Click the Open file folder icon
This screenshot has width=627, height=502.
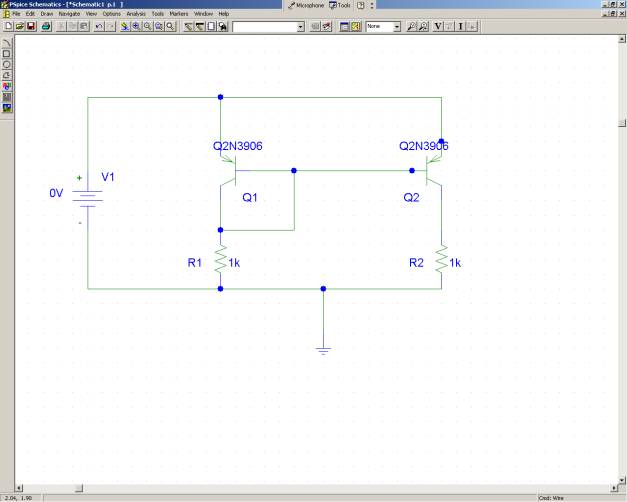coord(20,25)
